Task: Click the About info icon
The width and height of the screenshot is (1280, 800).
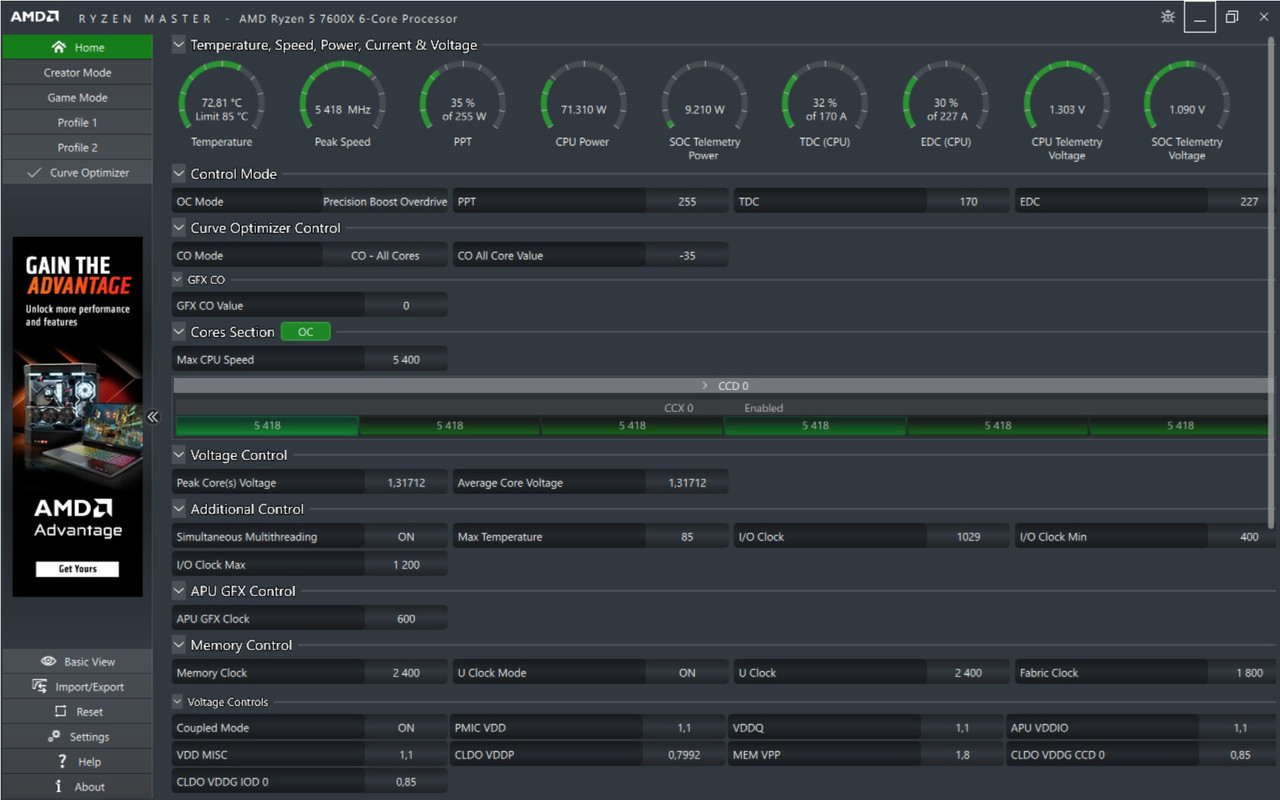Action: click(x=59, y=786)
